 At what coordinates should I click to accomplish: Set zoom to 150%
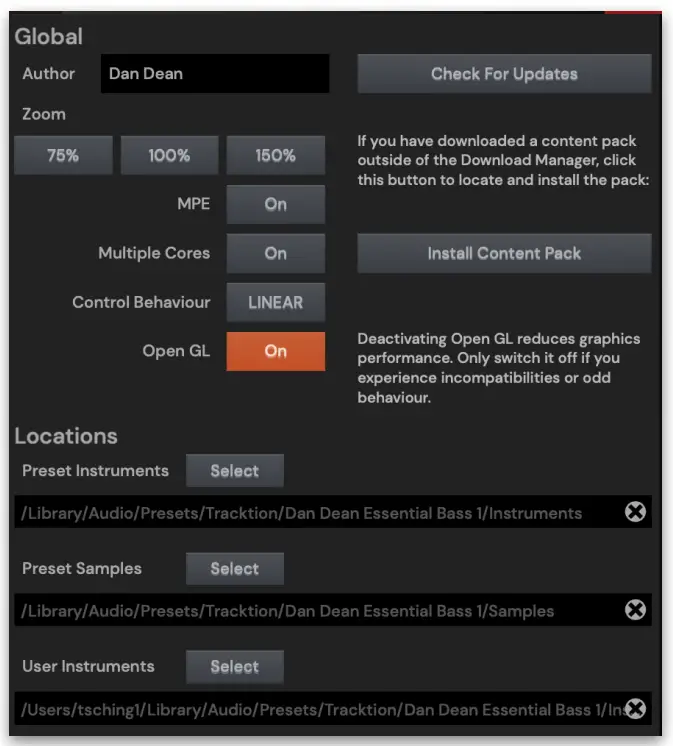tap(275, 156)
